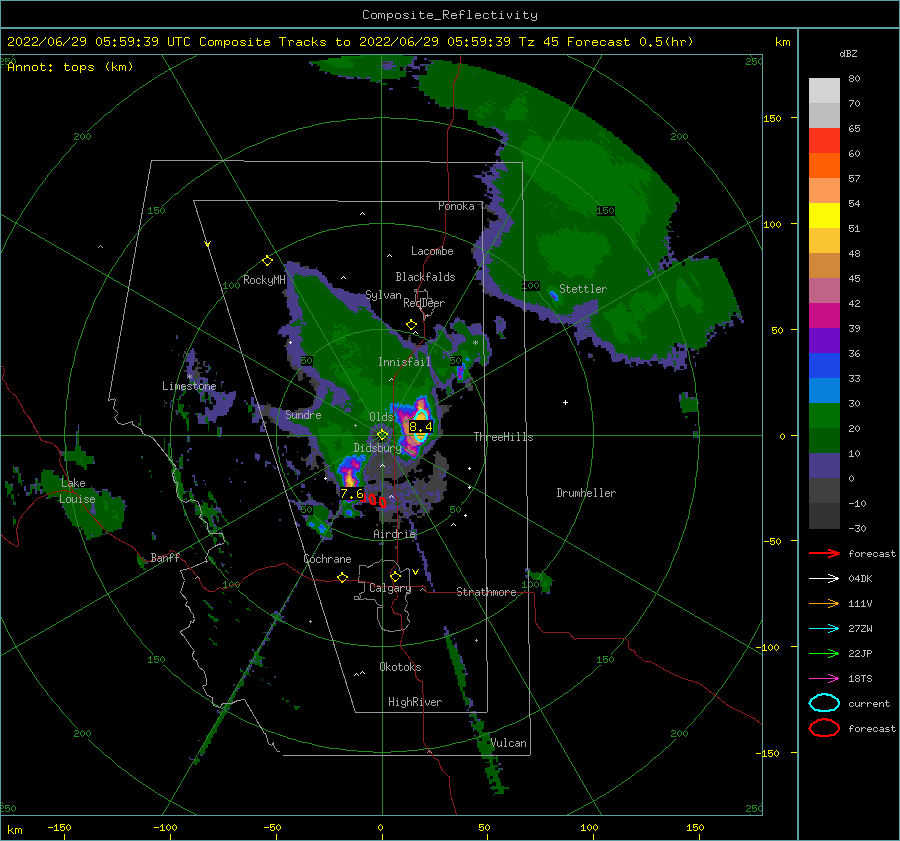Click the -150 tick on bottom axis
Image resolution: width=900 pixels, height=841 pixels.
click(x=59, y=827)
